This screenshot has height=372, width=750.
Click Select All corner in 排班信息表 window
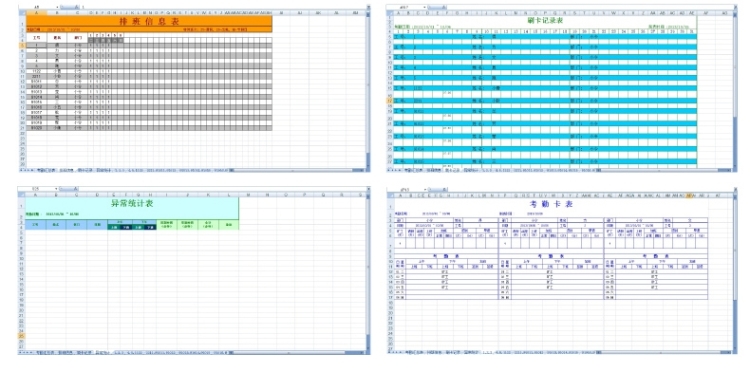[x=22, y=12]
